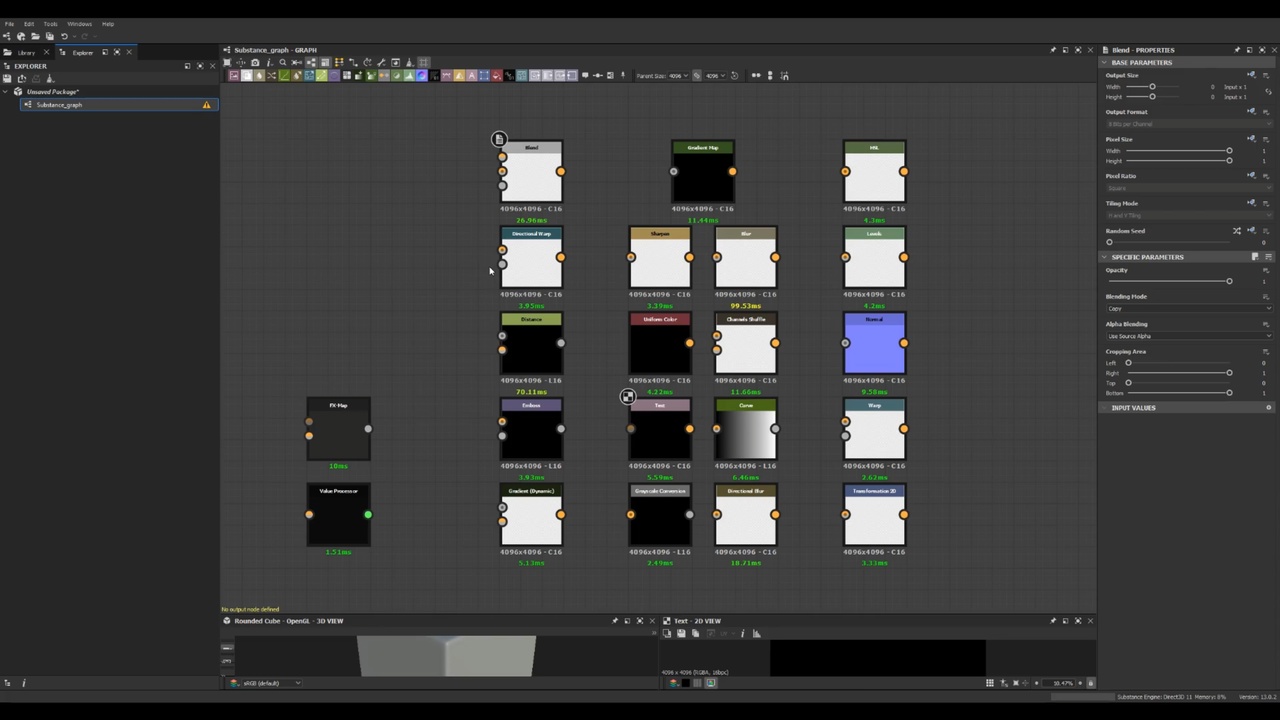Open the Alpha Blending dropdown
The width and height of the screenshot is (1280, 720).
tap(1189, 336)
